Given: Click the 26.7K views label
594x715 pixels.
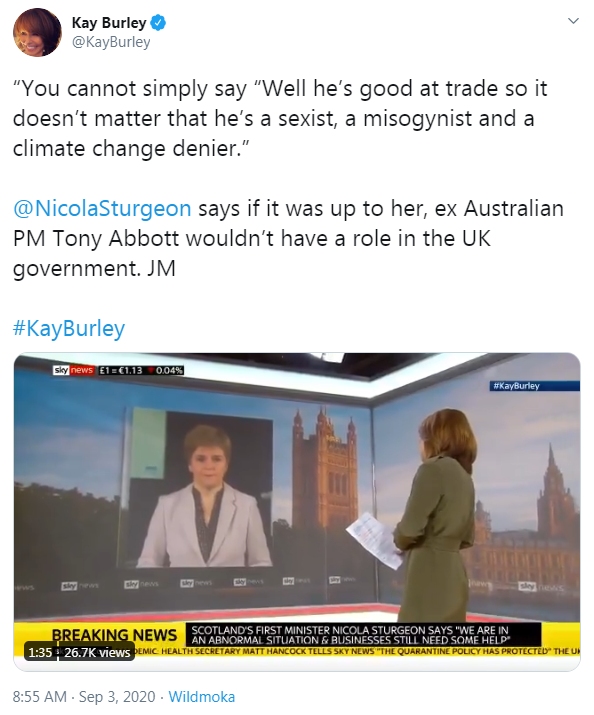Looking at the screenshot, I should point(97,653).
